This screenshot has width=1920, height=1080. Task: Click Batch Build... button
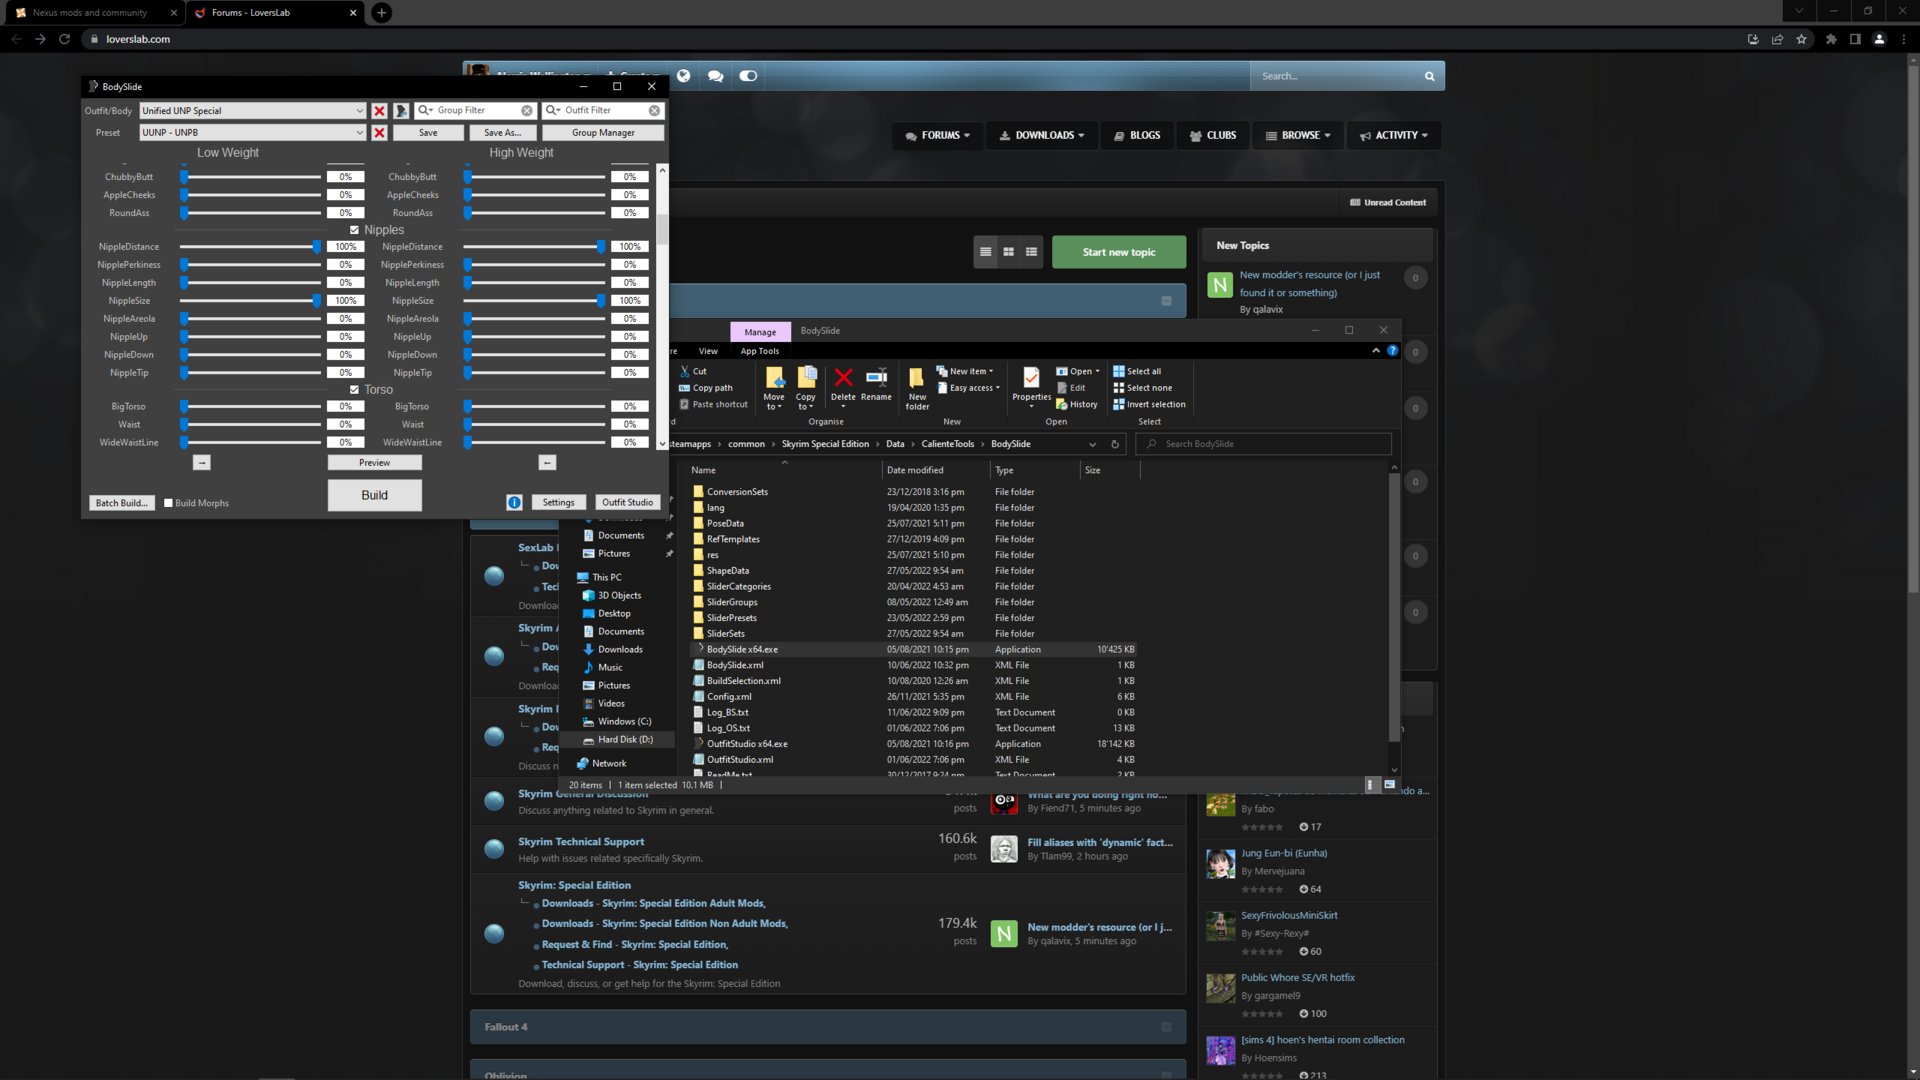point(122,503)
